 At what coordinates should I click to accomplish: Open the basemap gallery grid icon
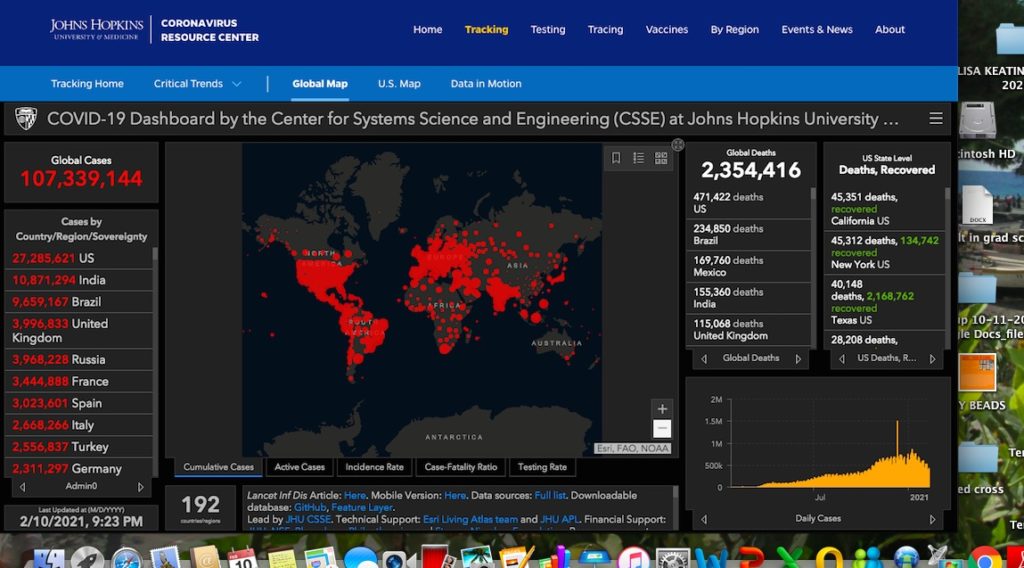tap(661, 158)
